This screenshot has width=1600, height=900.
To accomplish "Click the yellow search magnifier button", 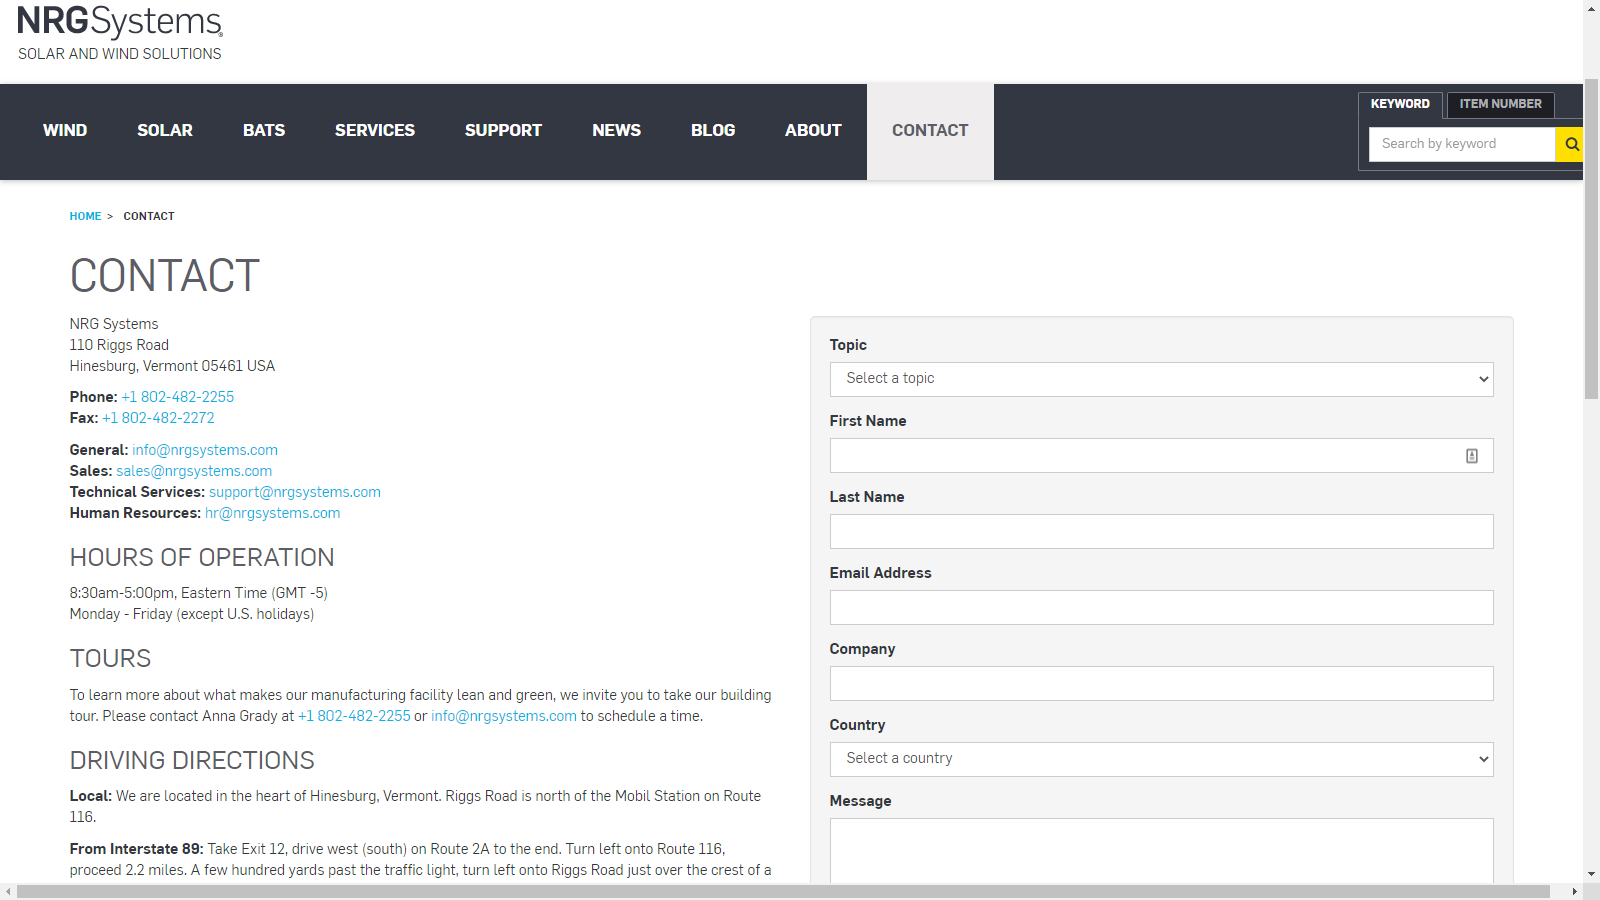I will click(1570, 144).
